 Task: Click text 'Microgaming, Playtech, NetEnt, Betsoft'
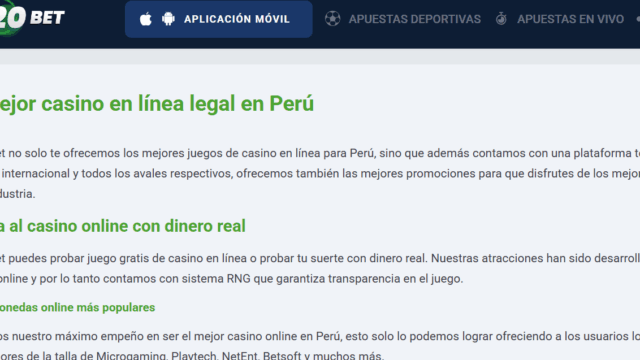198,355
